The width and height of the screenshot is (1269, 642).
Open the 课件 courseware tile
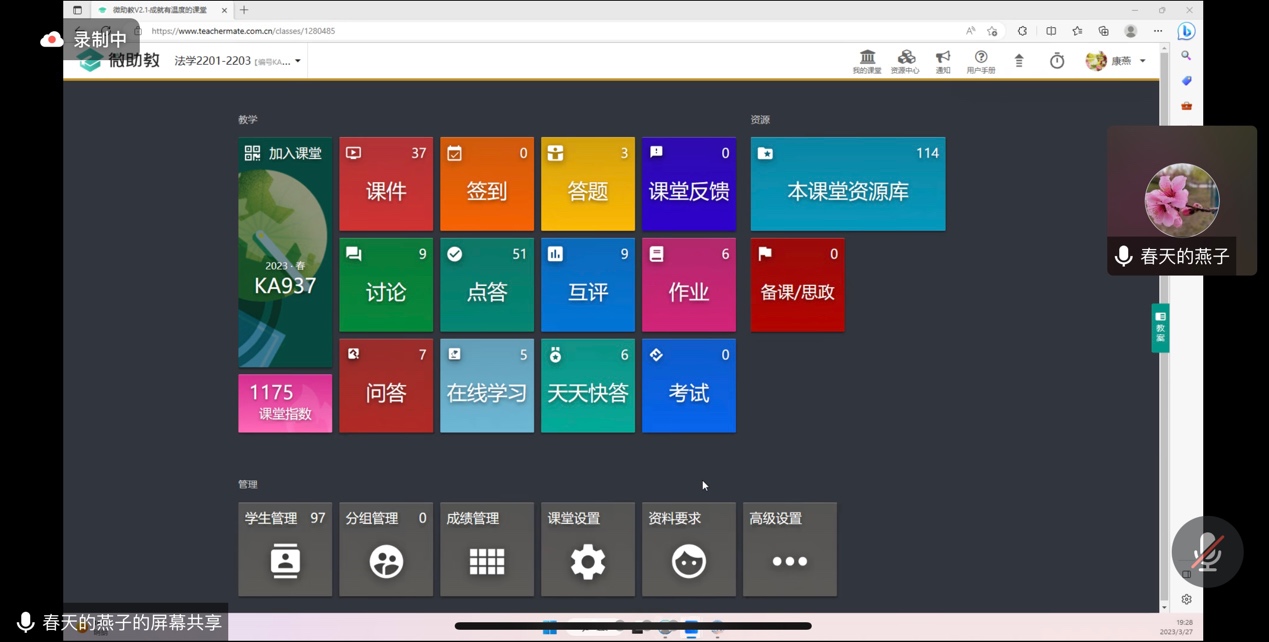(x=386, y=184)
